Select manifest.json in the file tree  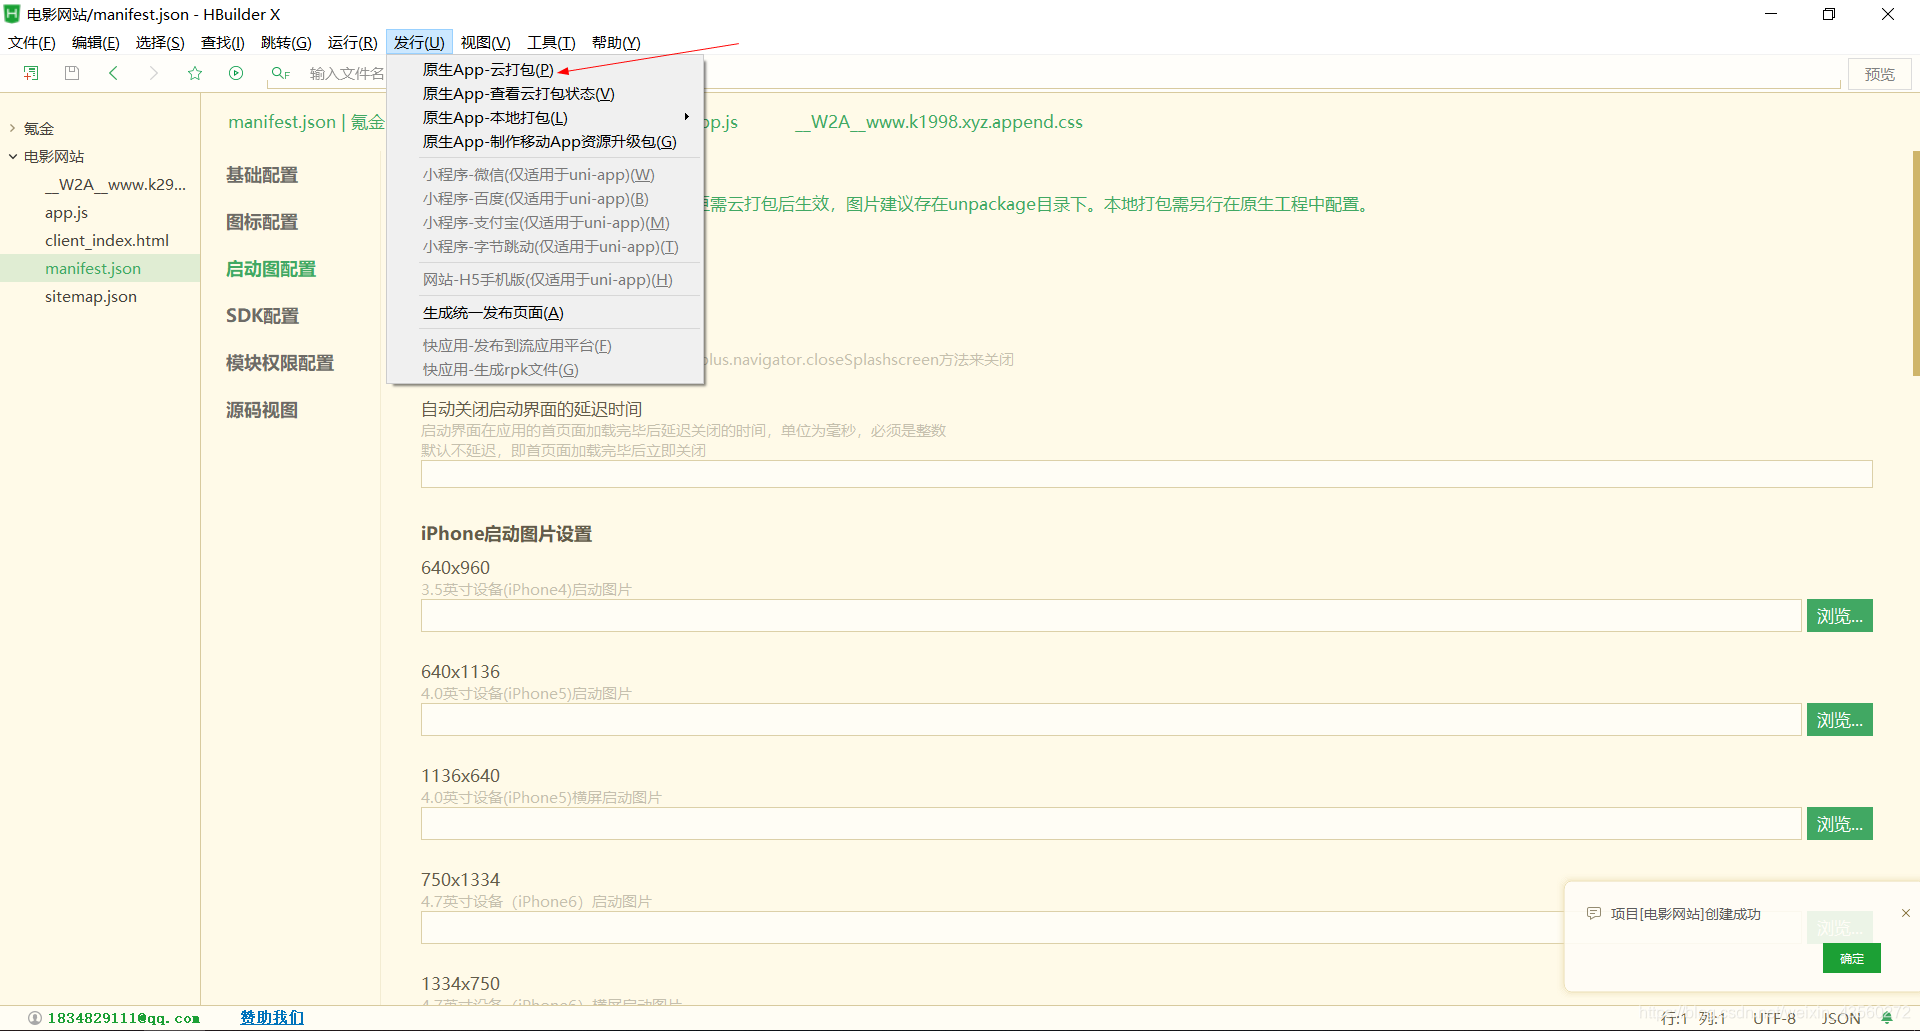tap(93, 268)
